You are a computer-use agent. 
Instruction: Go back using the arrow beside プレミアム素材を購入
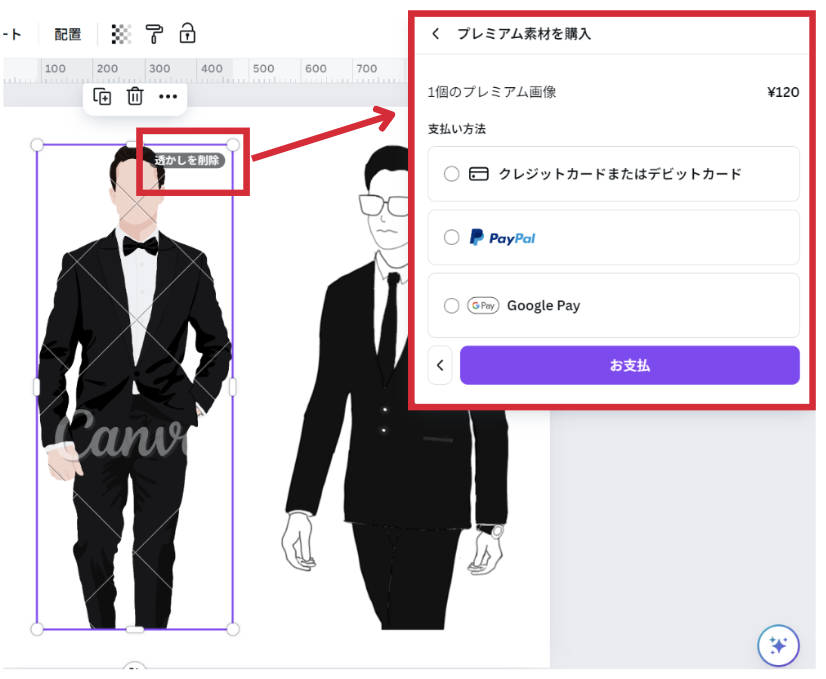[435, 34]
